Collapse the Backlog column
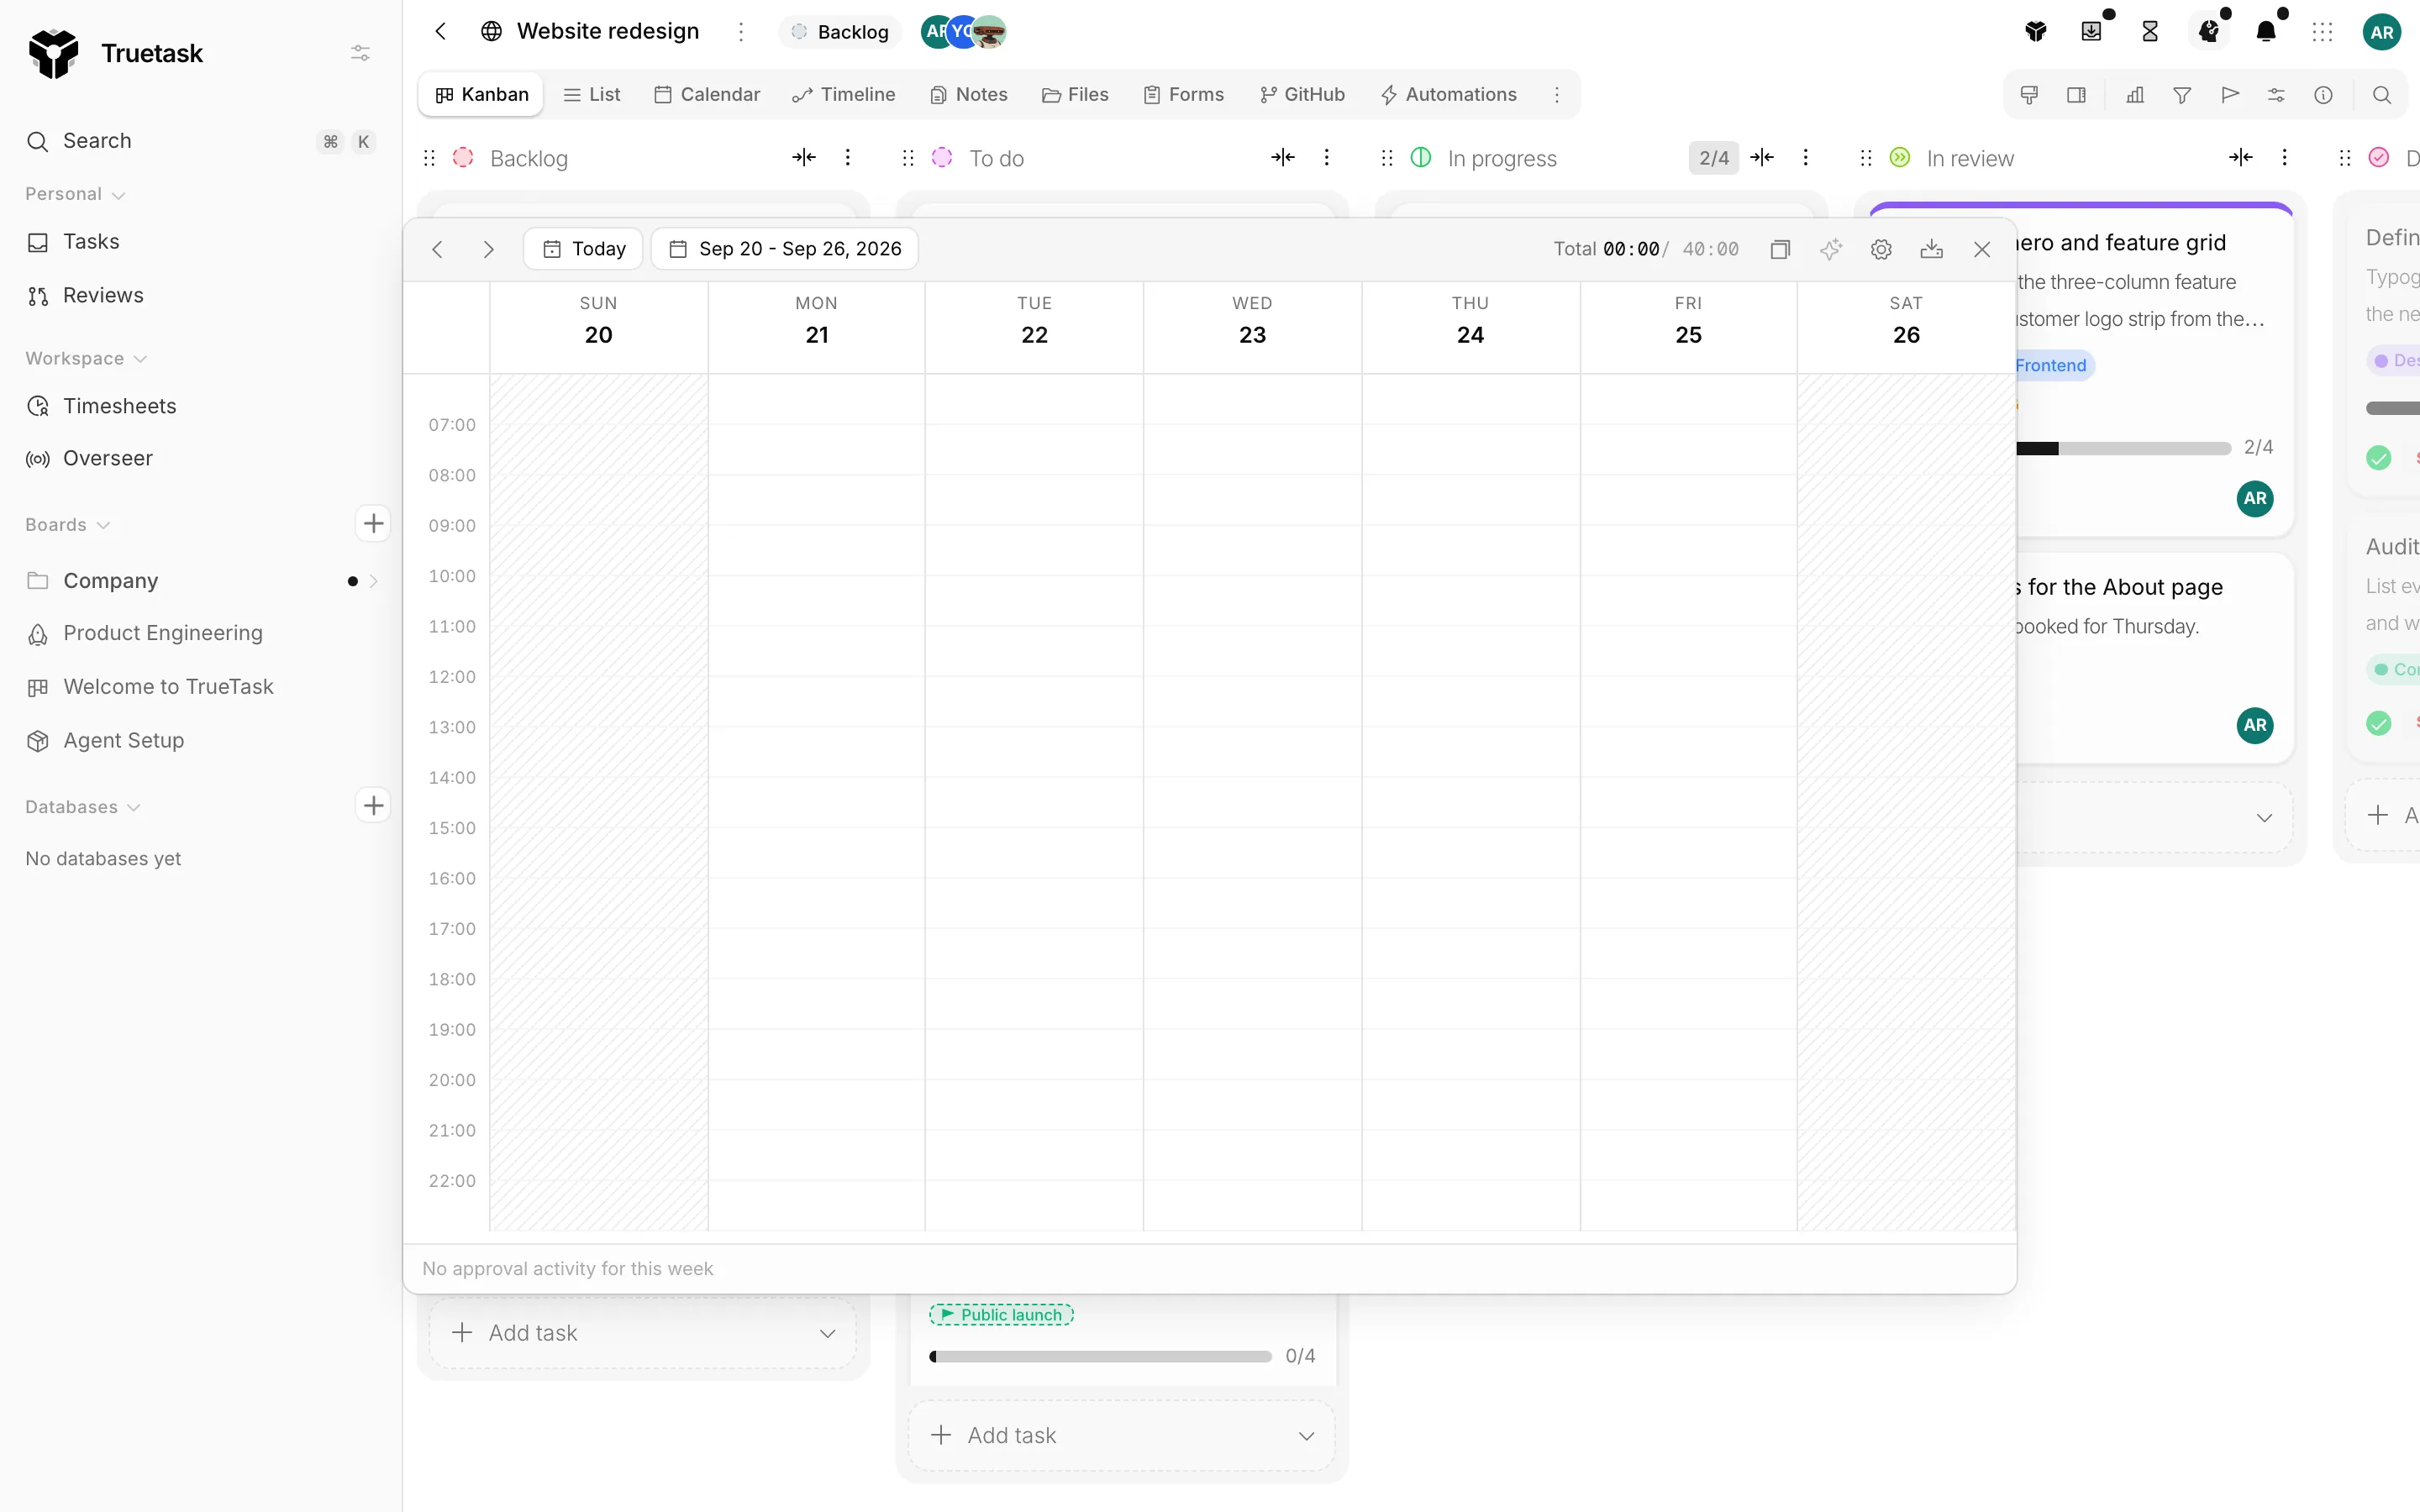2420x1512 pixels. tap(804, 158)
